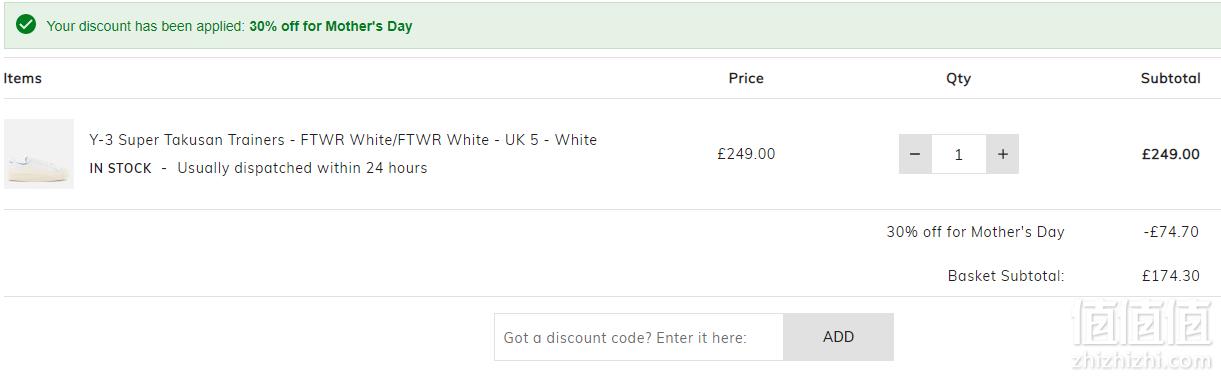Viewport: 1221px width, 378px height.
Task: Click the quantity field showing 1
Action: tap(959, 154)
